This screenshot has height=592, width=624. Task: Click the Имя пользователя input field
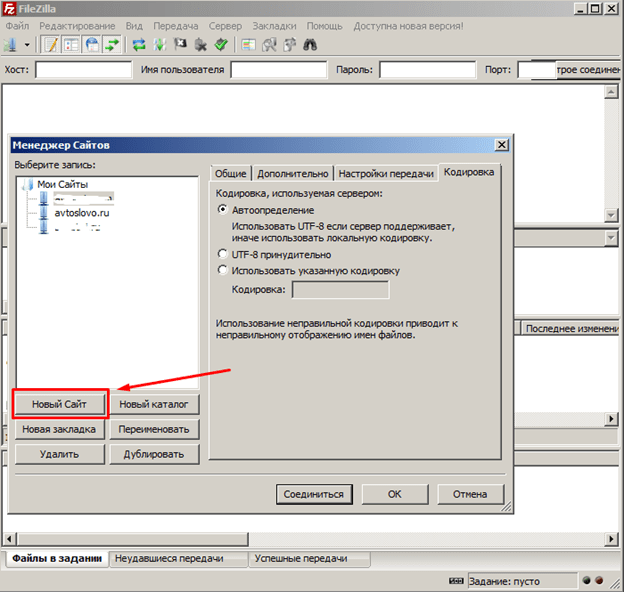(279, 70)
